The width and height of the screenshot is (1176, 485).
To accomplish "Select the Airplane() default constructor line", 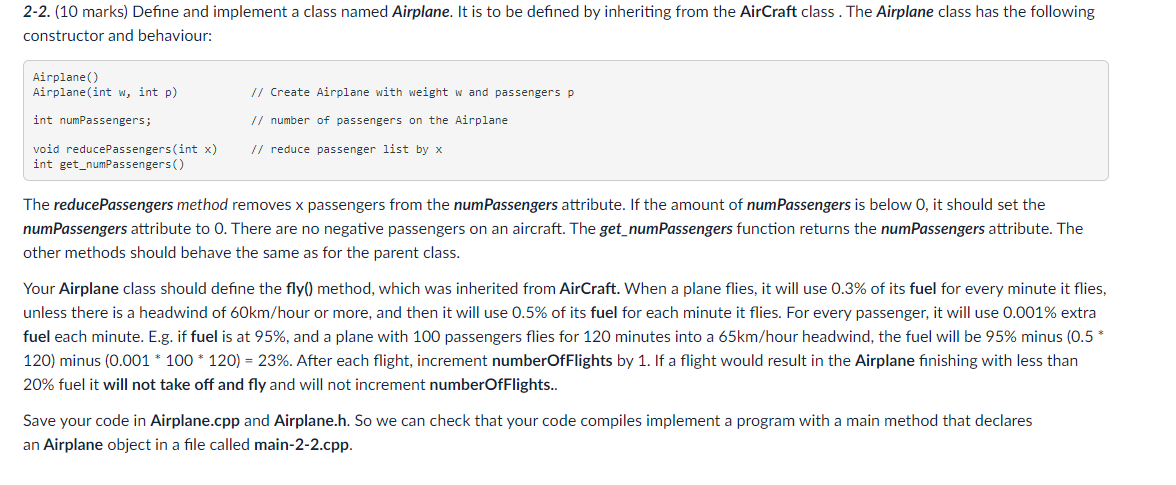I will (65, 77).
